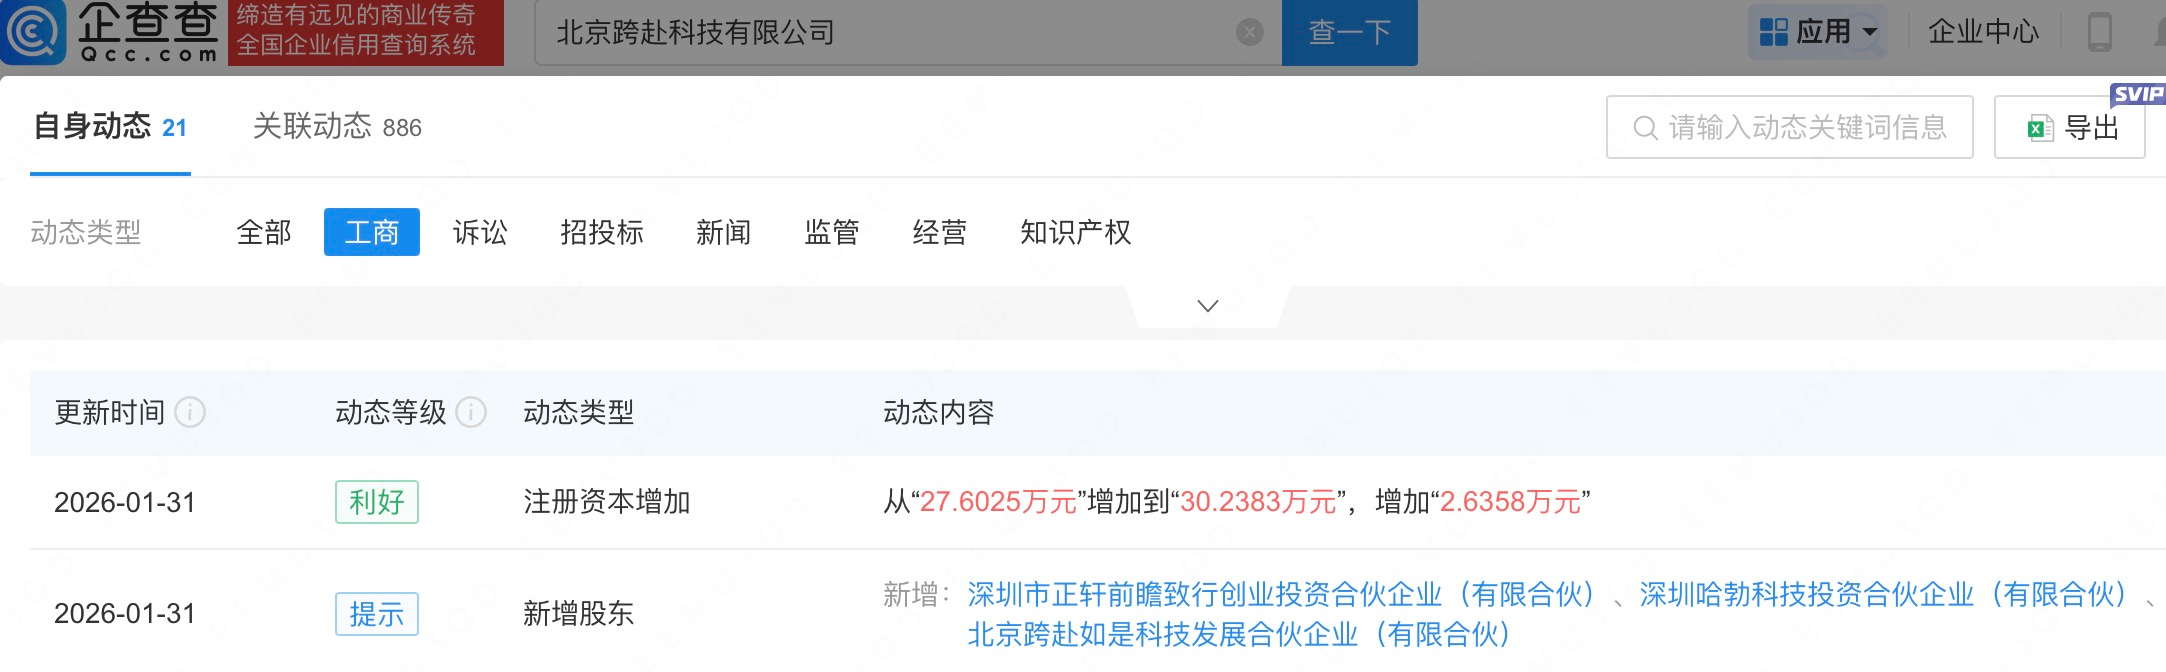The height and width of the screenshot is (672, 2166).
Task: Click info icon next to 更新时间
Action: tap(190, 412)
